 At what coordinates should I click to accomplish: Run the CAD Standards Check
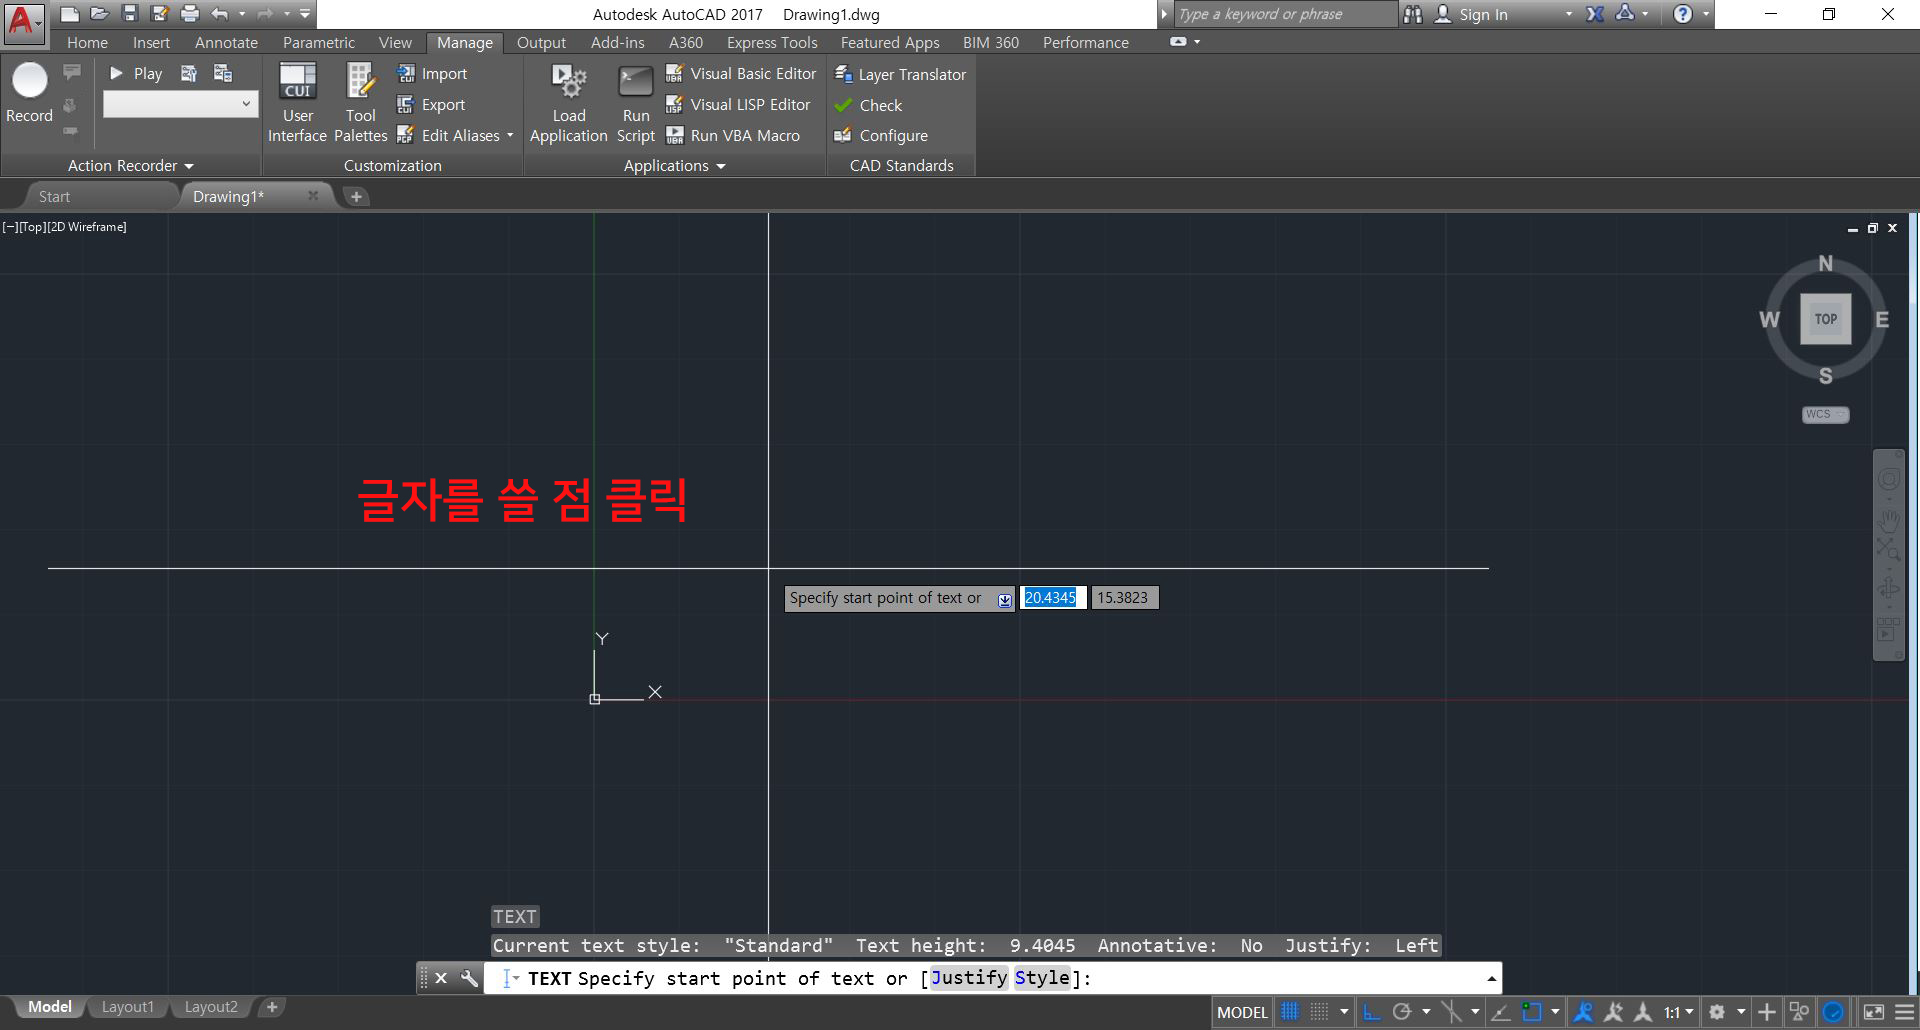(868, 105)
